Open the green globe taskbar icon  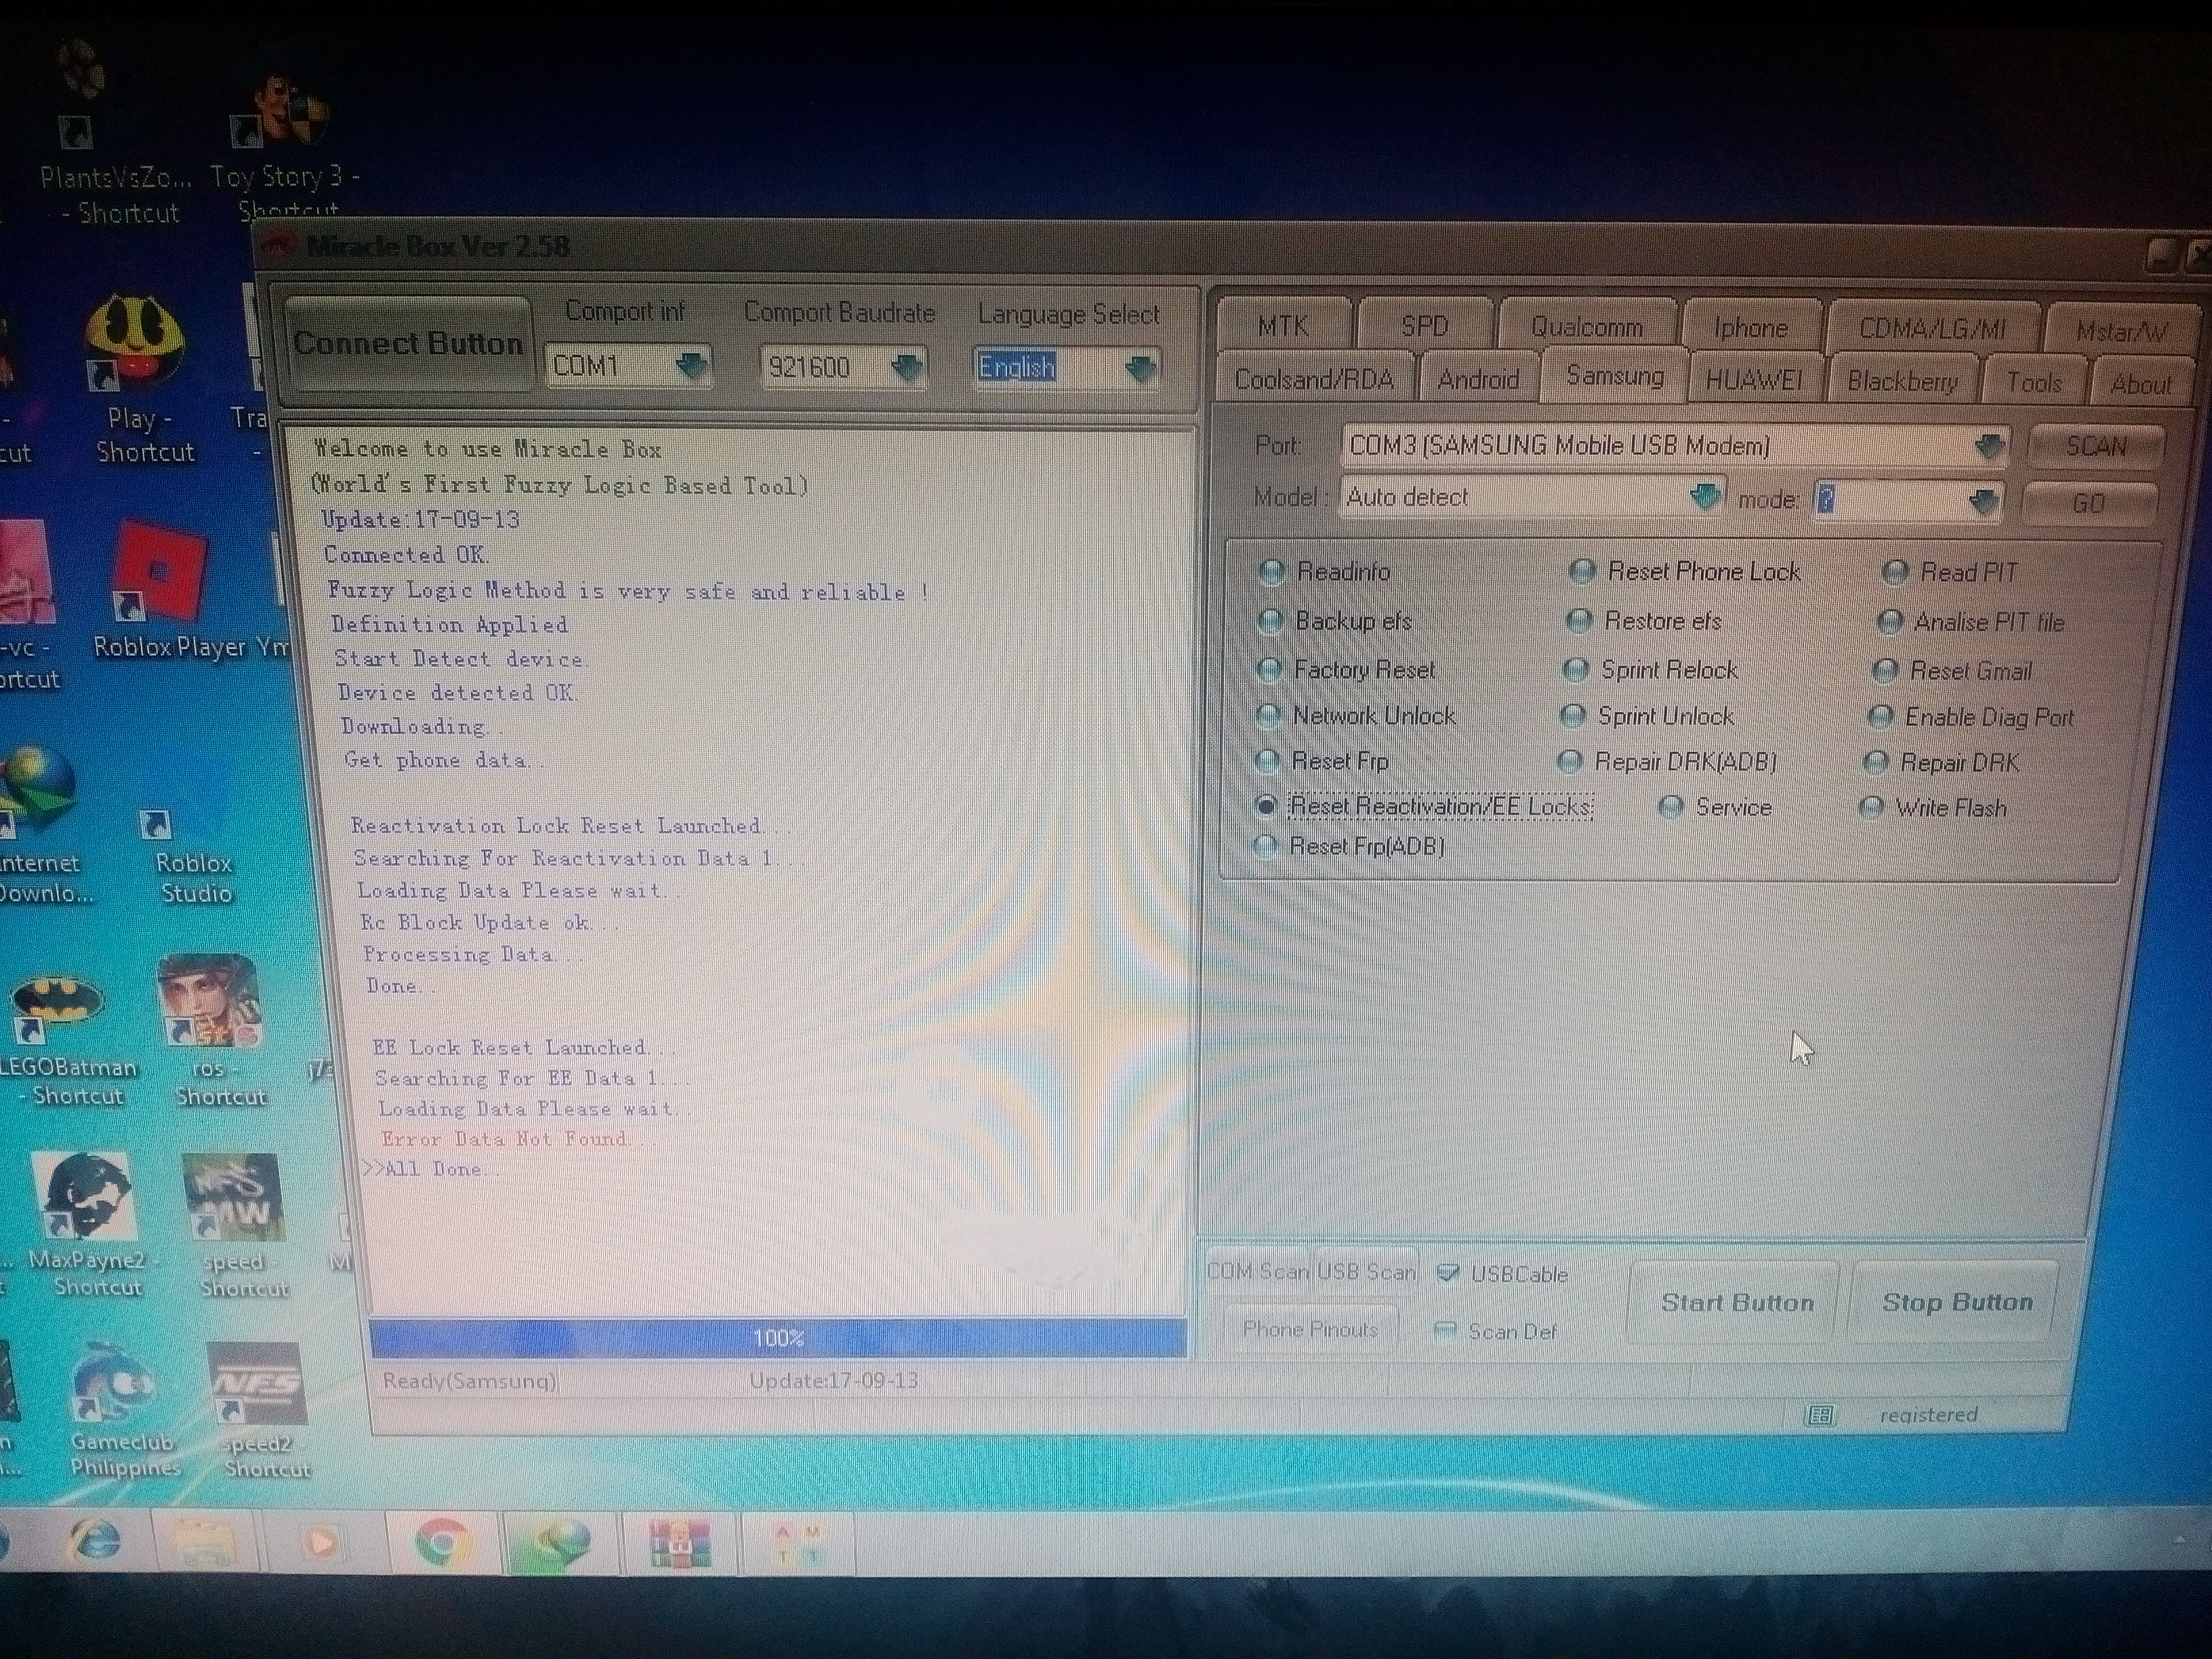click(x=560, y=1543)
